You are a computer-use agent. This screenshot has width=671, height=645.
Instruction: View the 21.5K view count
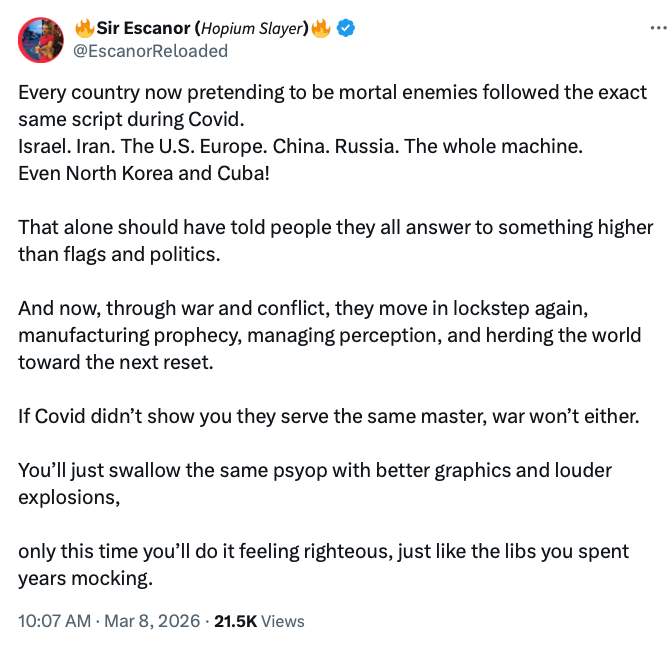point(234,621)
